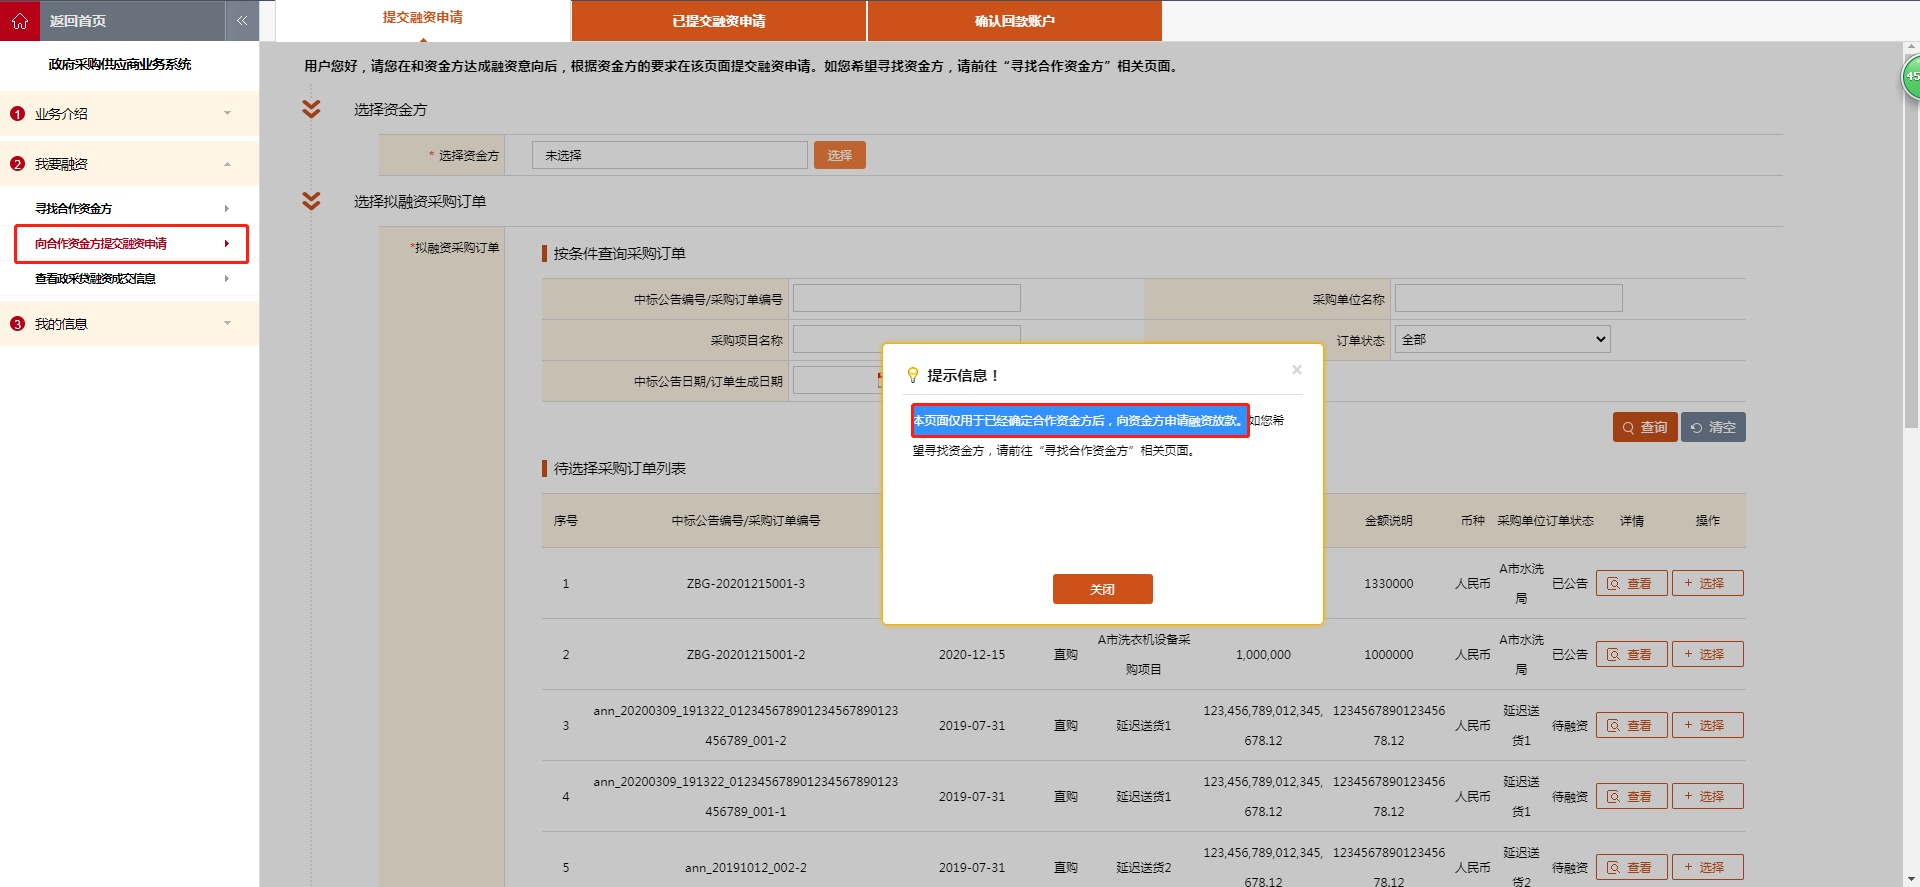Select order ZBG-20201215001-2
Image resolution: width=1920 pixels, height=887 pixels.
1708,654
